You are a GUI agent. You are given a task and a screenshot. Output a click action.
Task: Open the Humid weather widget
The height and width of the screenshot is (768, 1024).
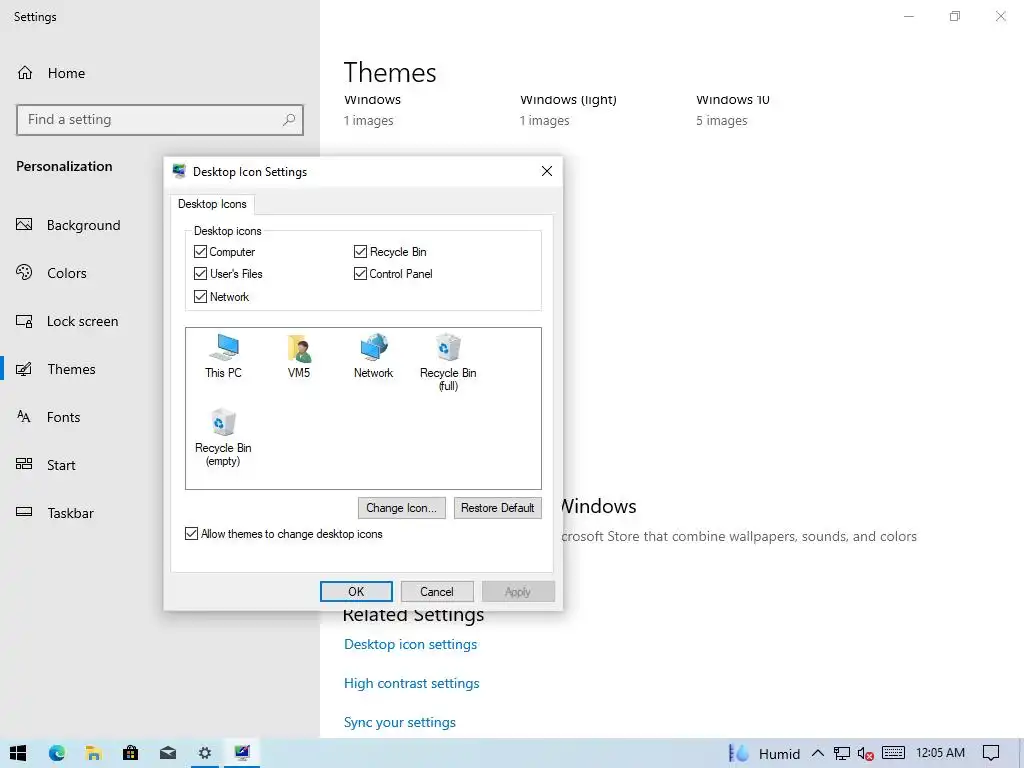pyautogui.click(x=764, y=754)
